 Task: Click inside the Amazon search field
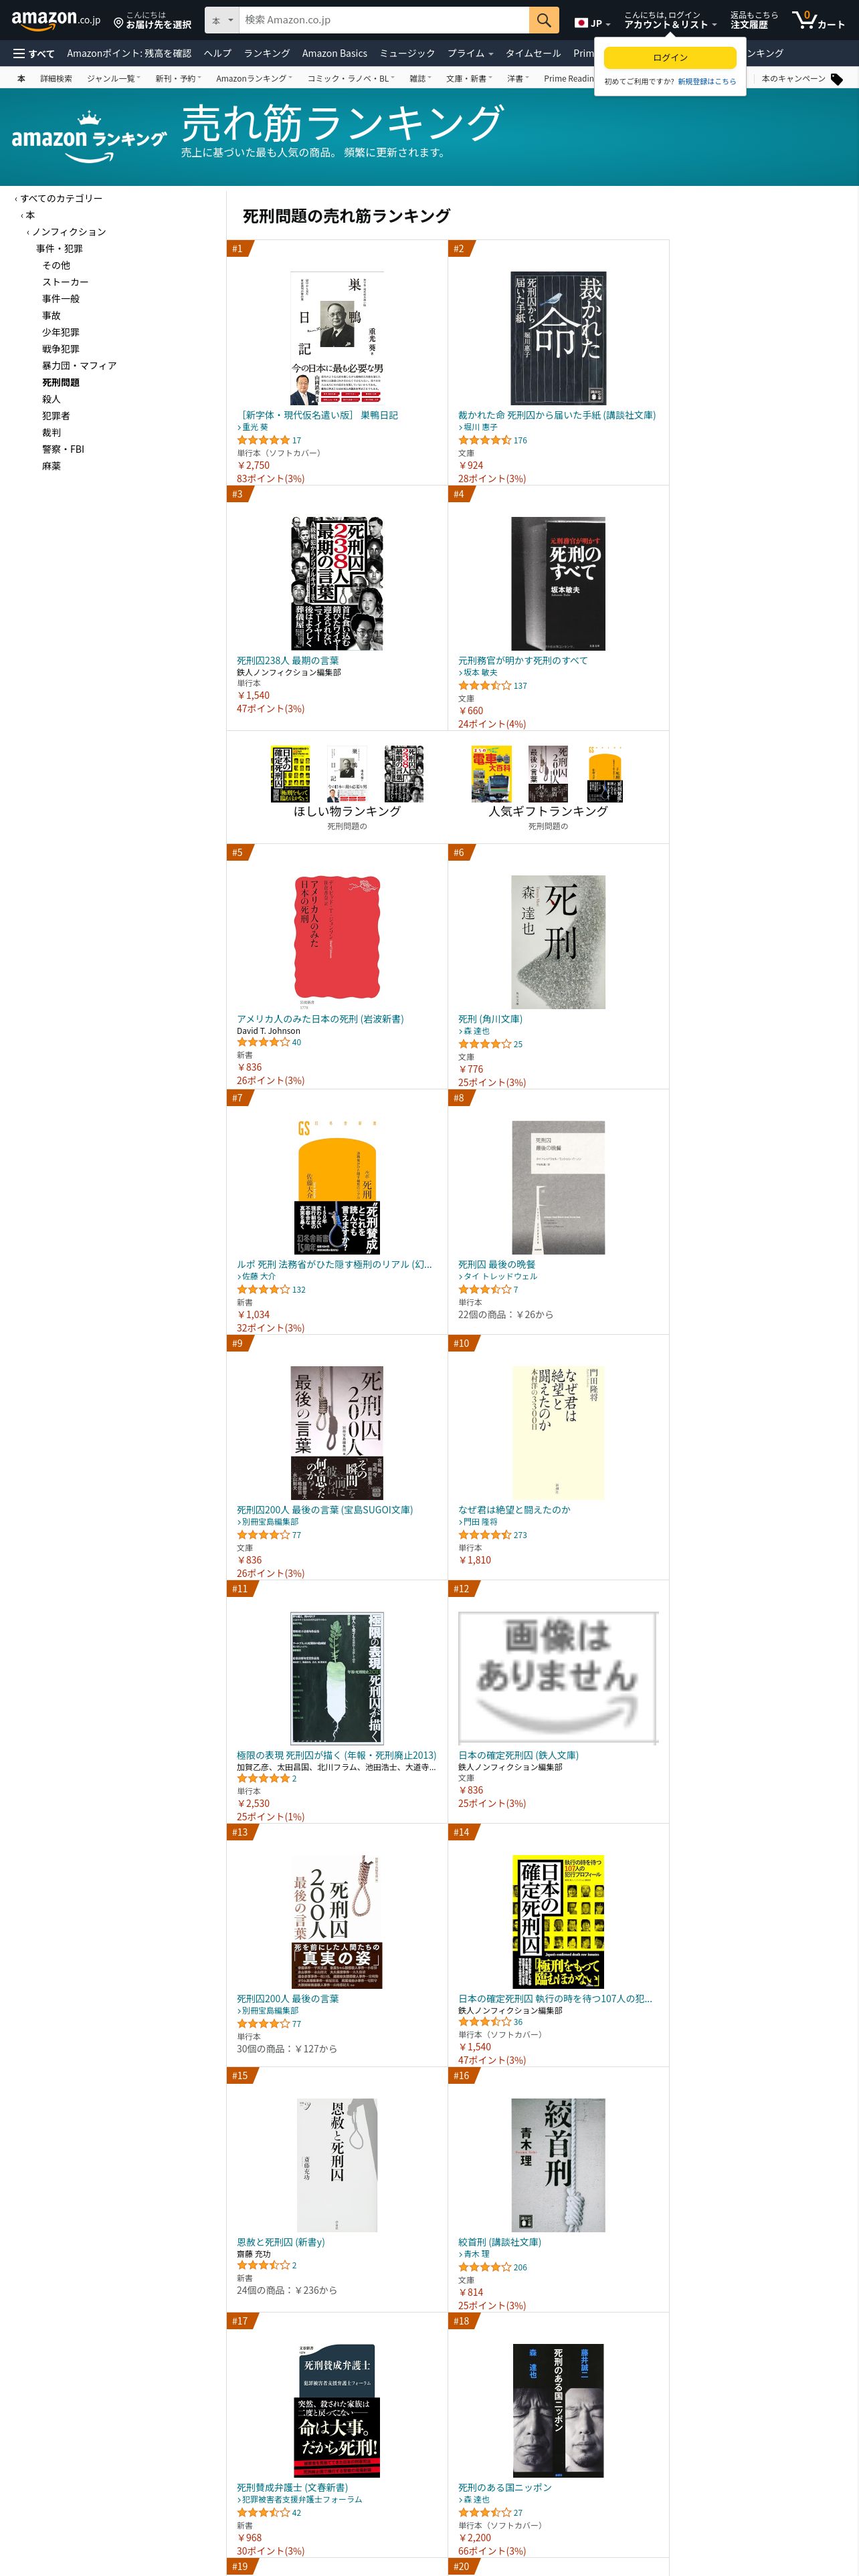pyautogui.click(x=384, y=20)
